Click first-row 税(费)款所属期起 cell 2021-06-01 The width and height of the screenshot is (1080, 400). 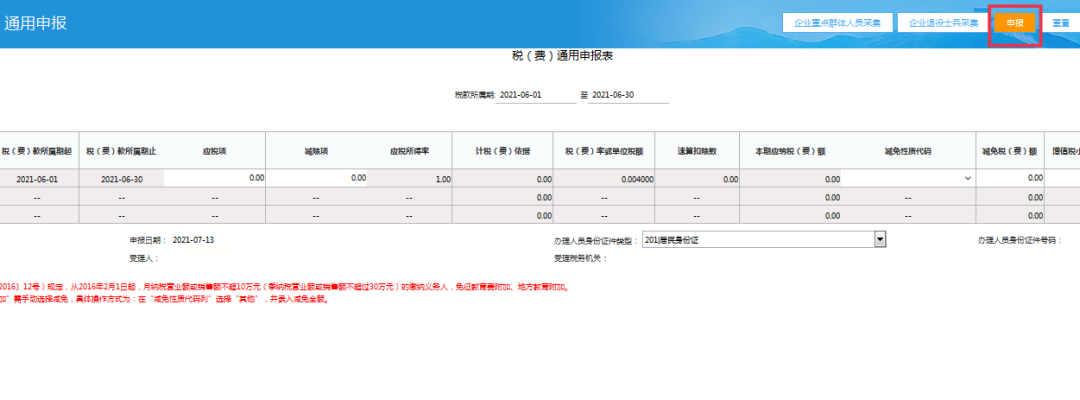click(37, 178)
